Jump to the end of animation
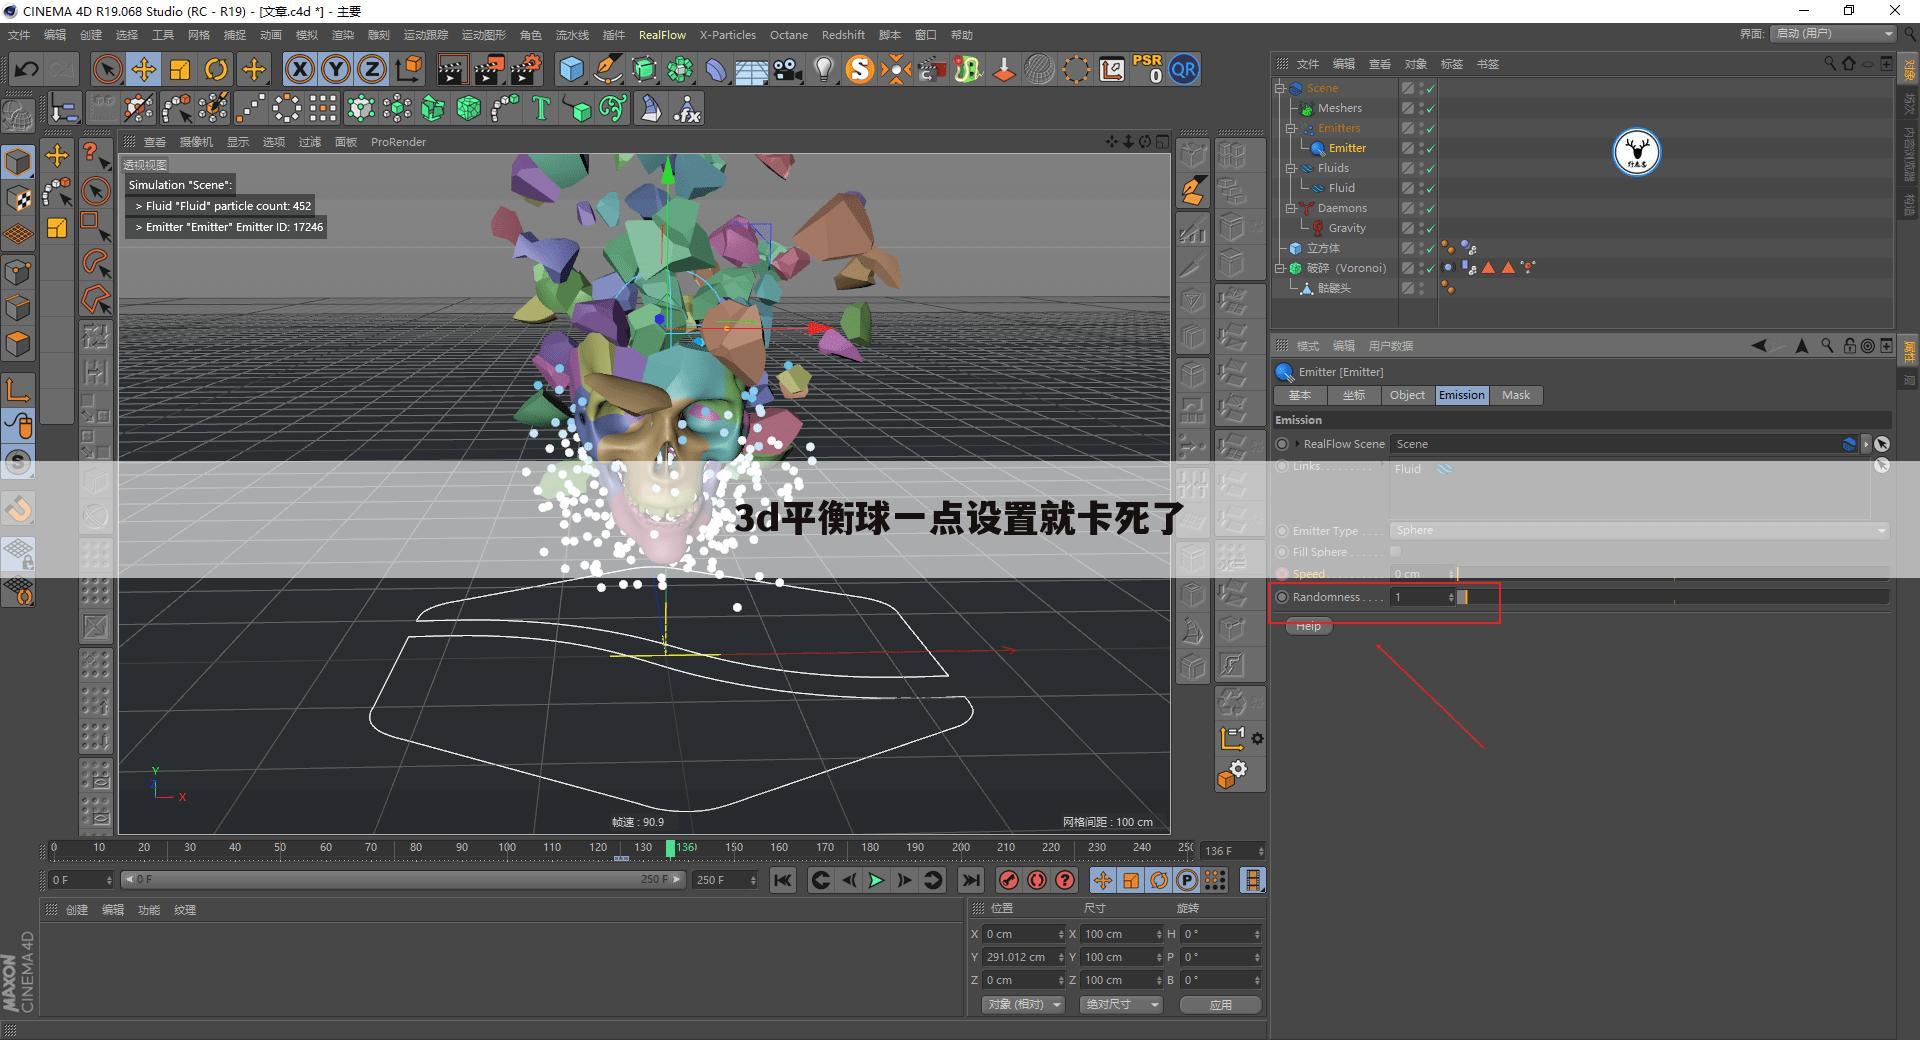Screen dimensions: 1920x1040 (969, 880)
